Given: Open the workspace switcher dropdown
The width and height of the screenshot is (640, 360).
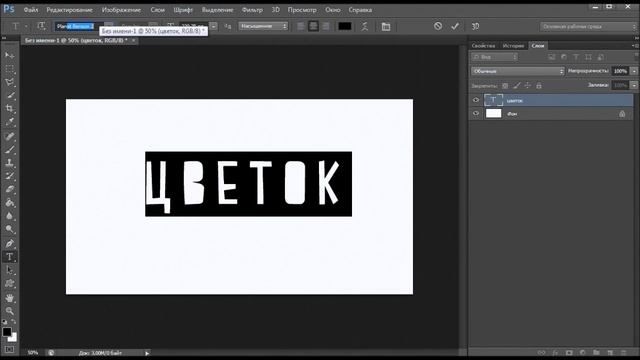Looking at the screenshot, I should click(x=588, y=27).
